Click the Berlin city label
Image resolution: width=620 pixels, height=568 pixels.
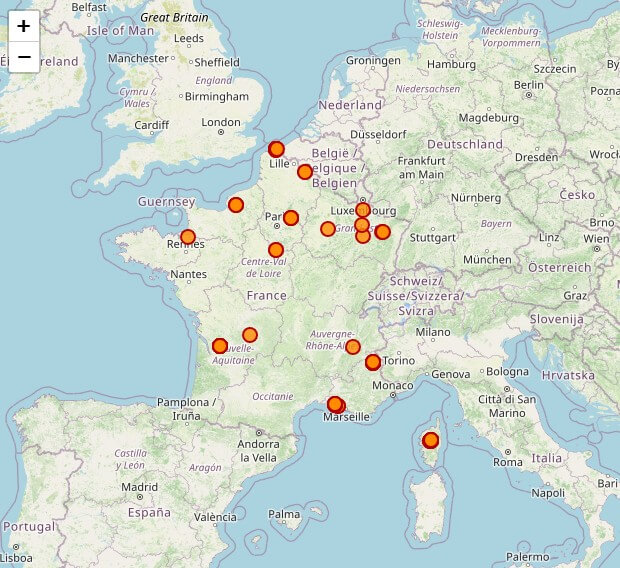click(529, 85)
